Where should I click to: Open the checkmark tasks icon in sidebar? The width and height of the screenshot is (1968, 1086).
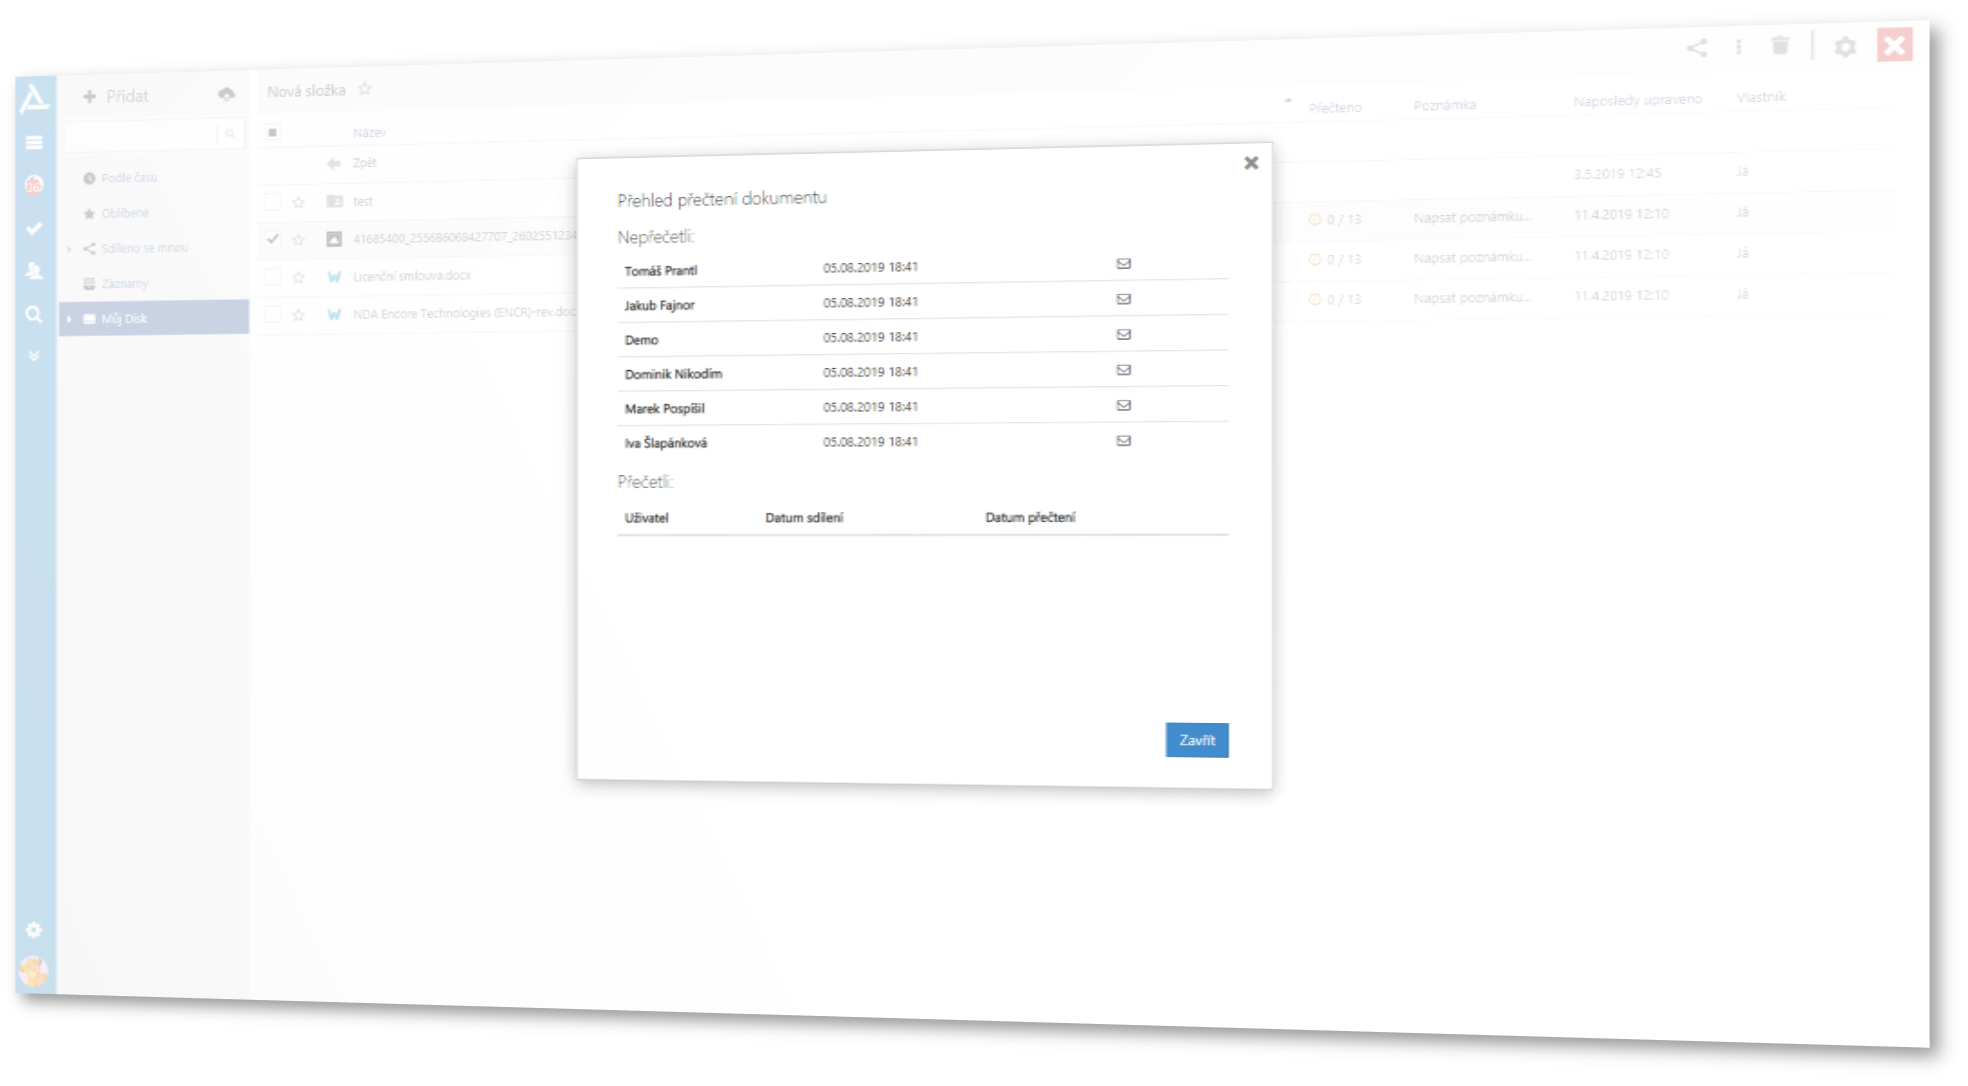pos(34,229)
